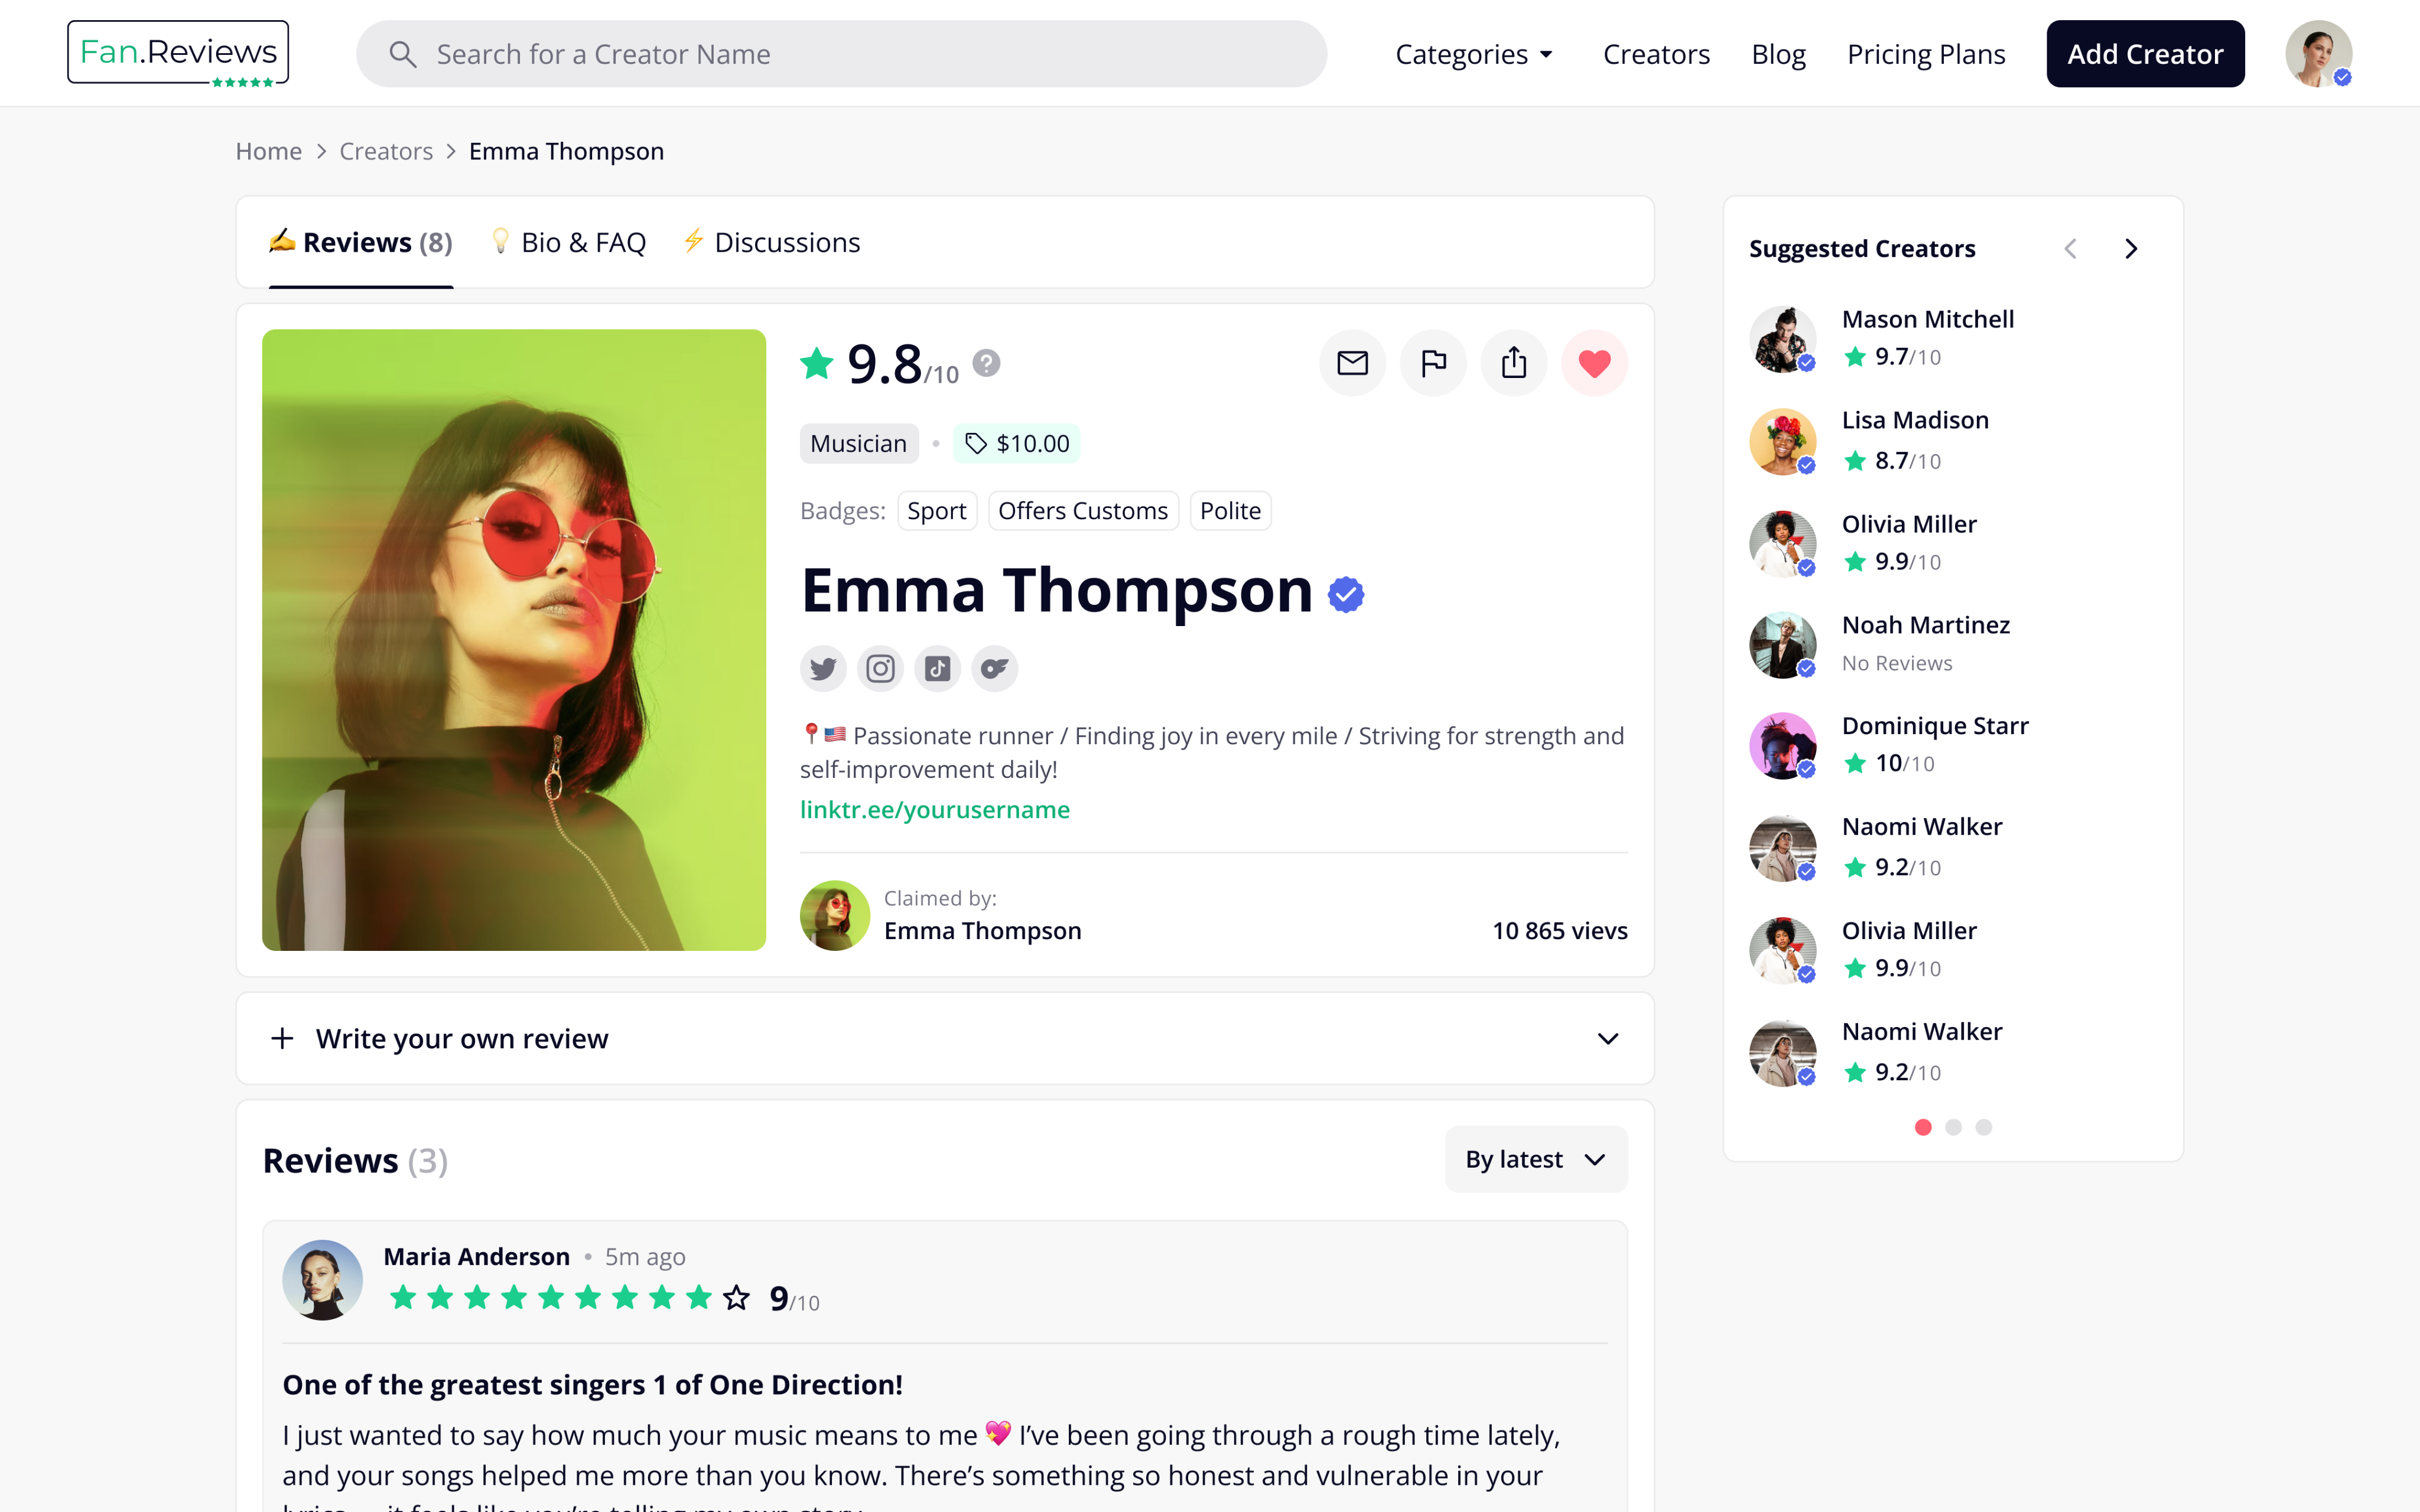Click the TikTok social icon
This screenshot has height=1512, width=2420.
pos(937,668)
